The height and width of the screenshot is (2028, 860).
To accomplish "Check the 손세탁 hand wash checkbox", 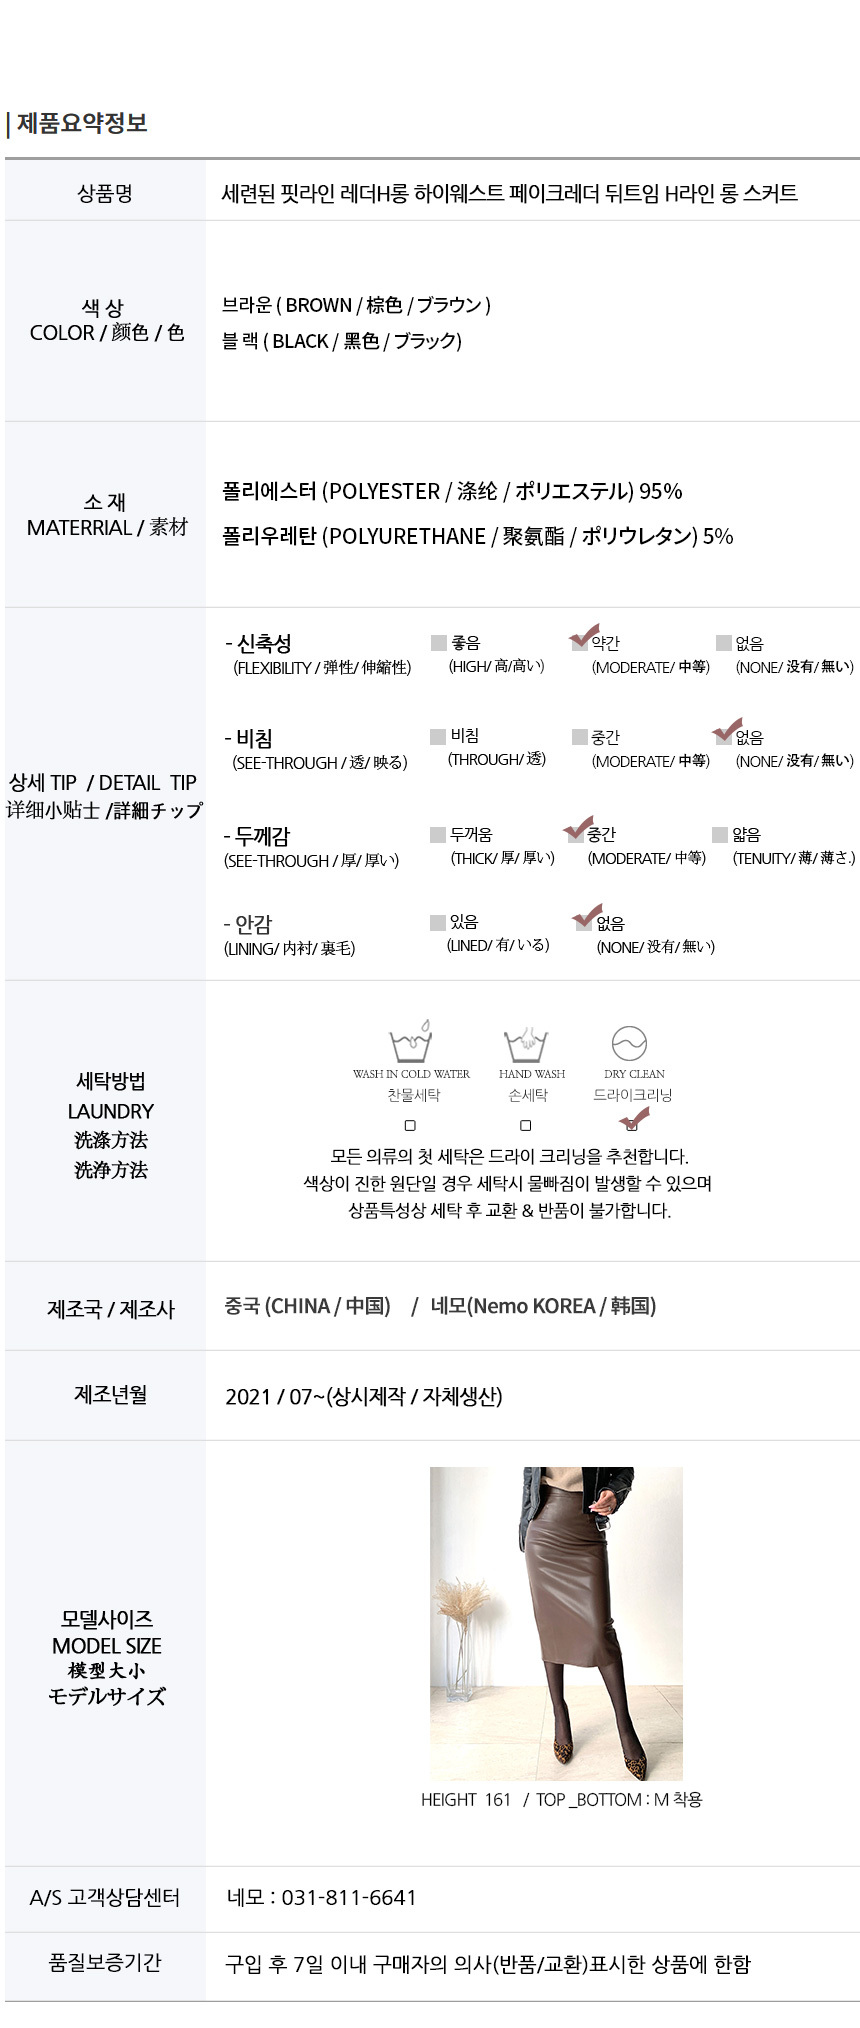I will pyautogui.click(x=526, y=1126).
